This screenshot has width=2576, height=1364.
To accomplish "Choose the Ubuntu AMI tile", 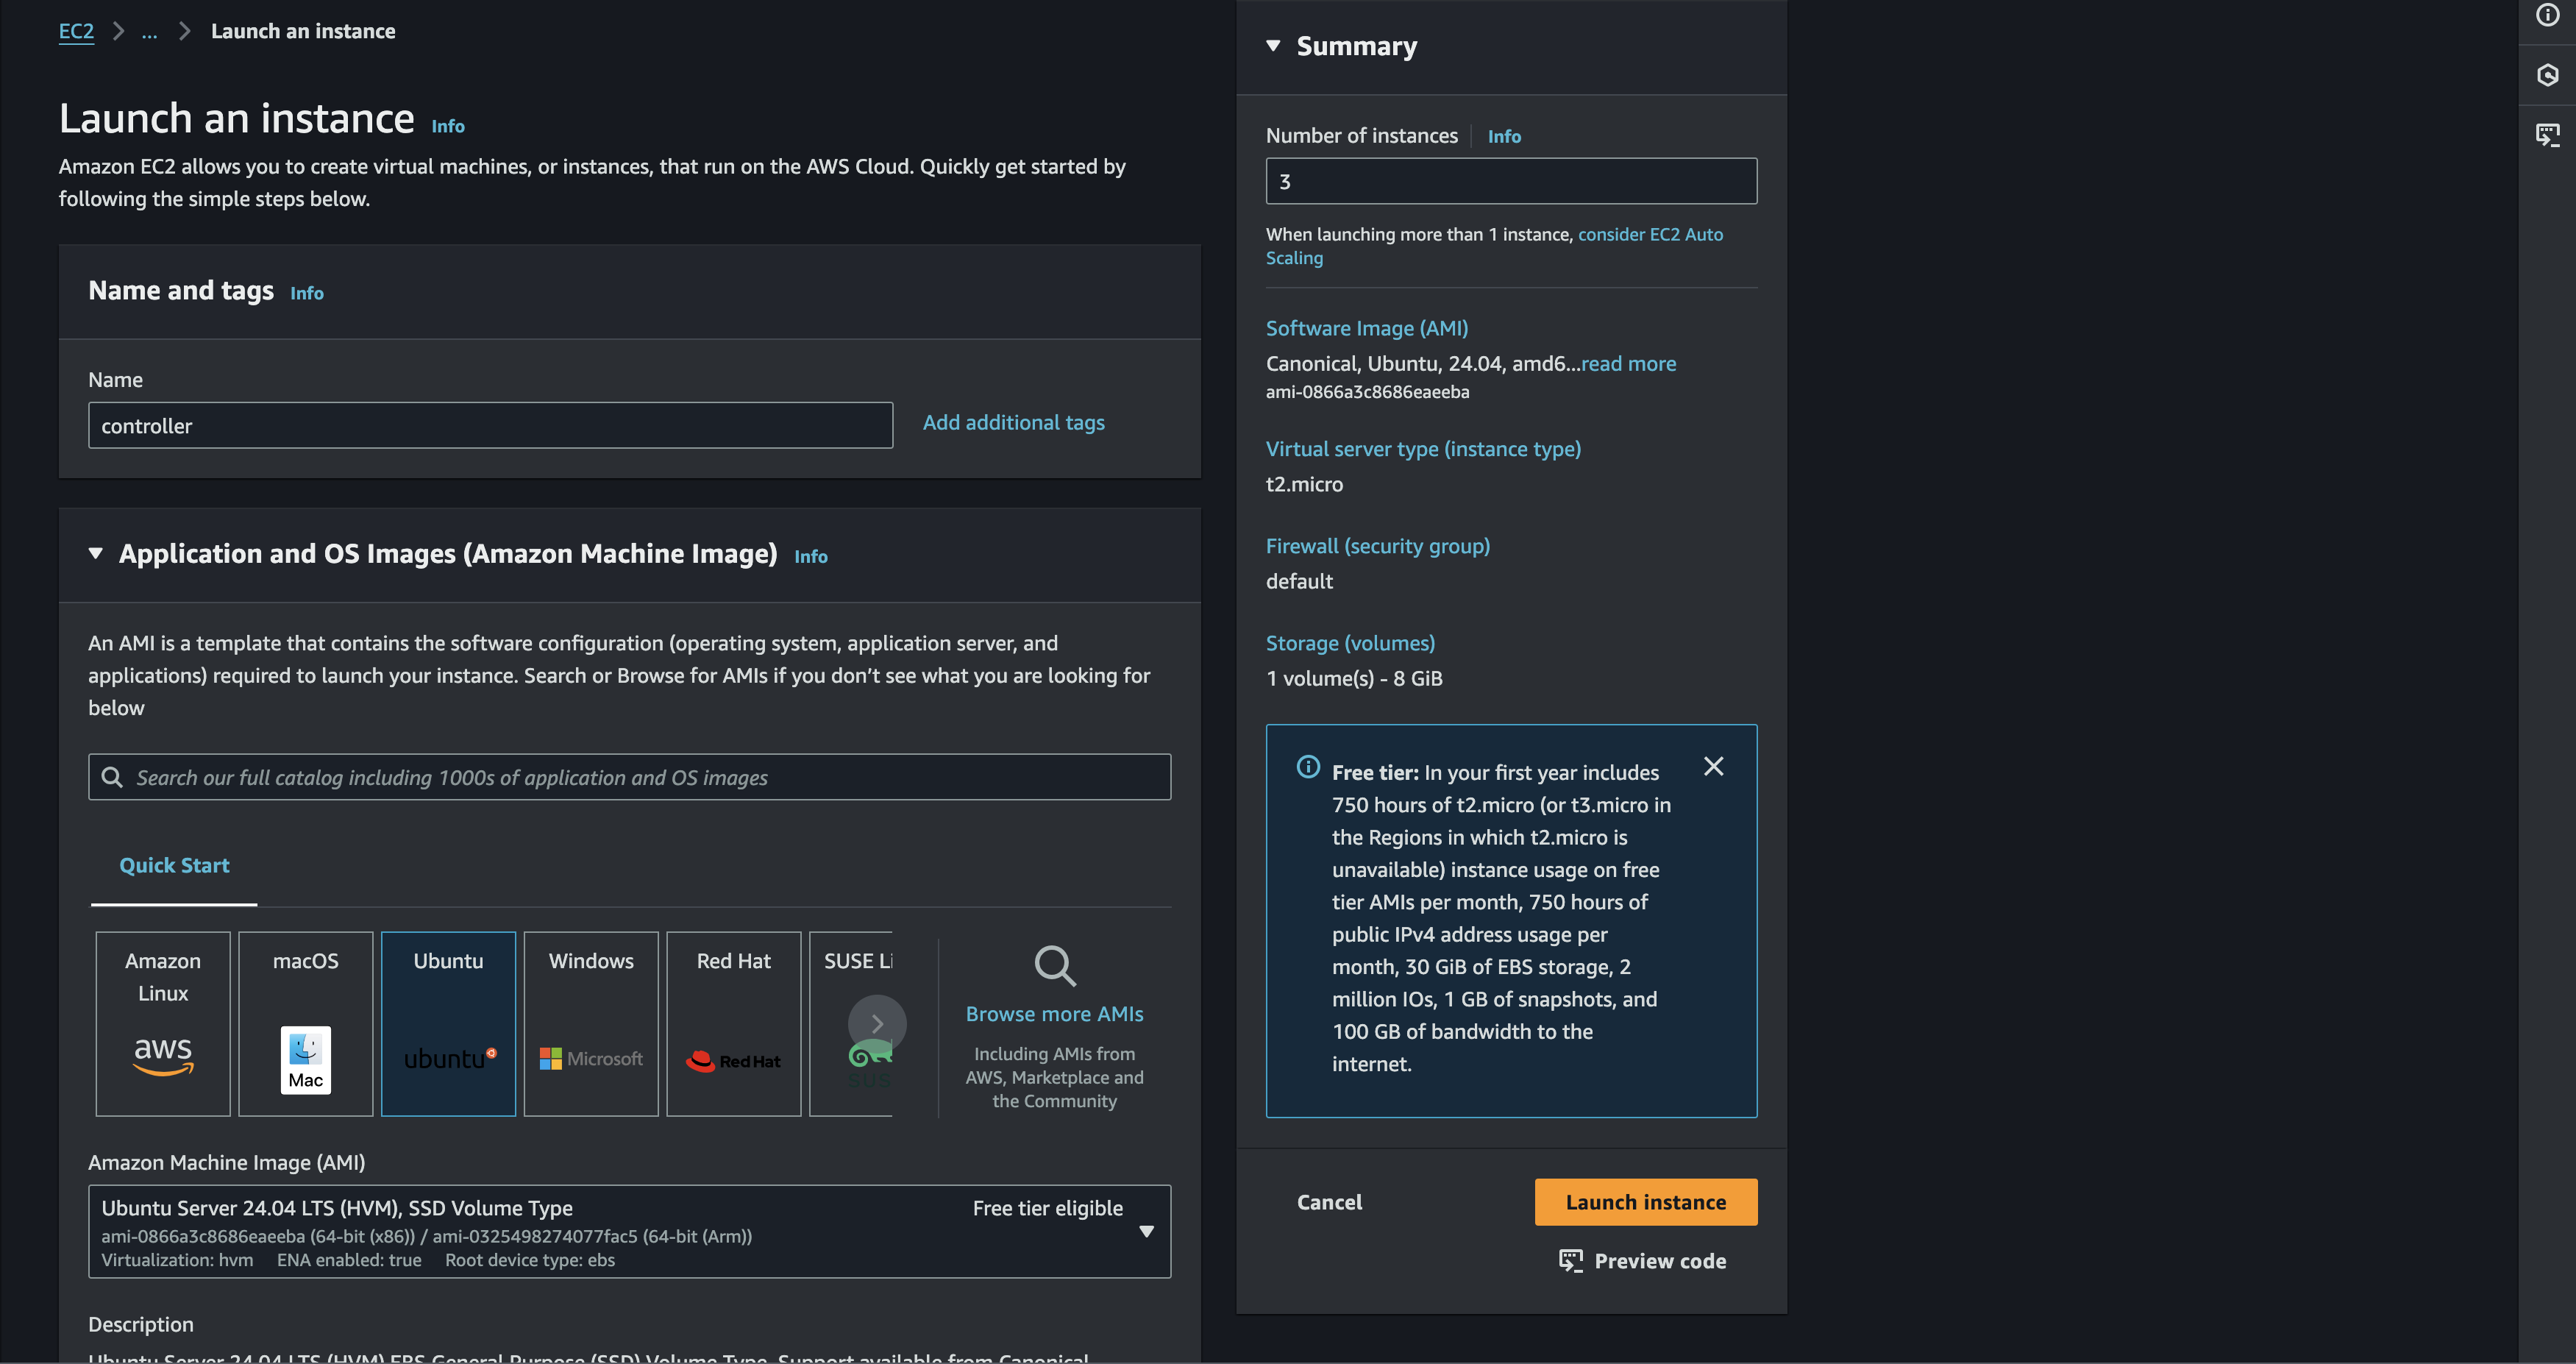I will pos(448,1023).
